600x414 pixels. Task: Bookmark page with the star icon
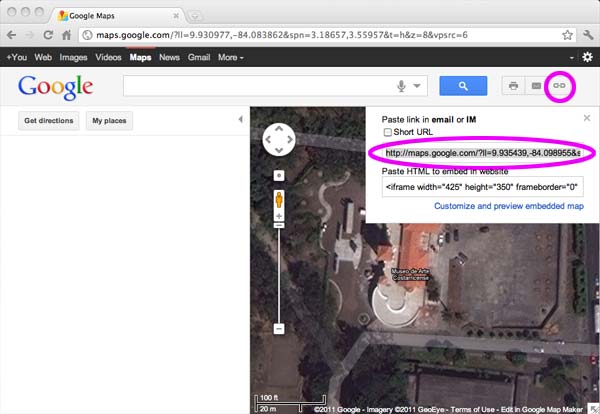point(567,35)
